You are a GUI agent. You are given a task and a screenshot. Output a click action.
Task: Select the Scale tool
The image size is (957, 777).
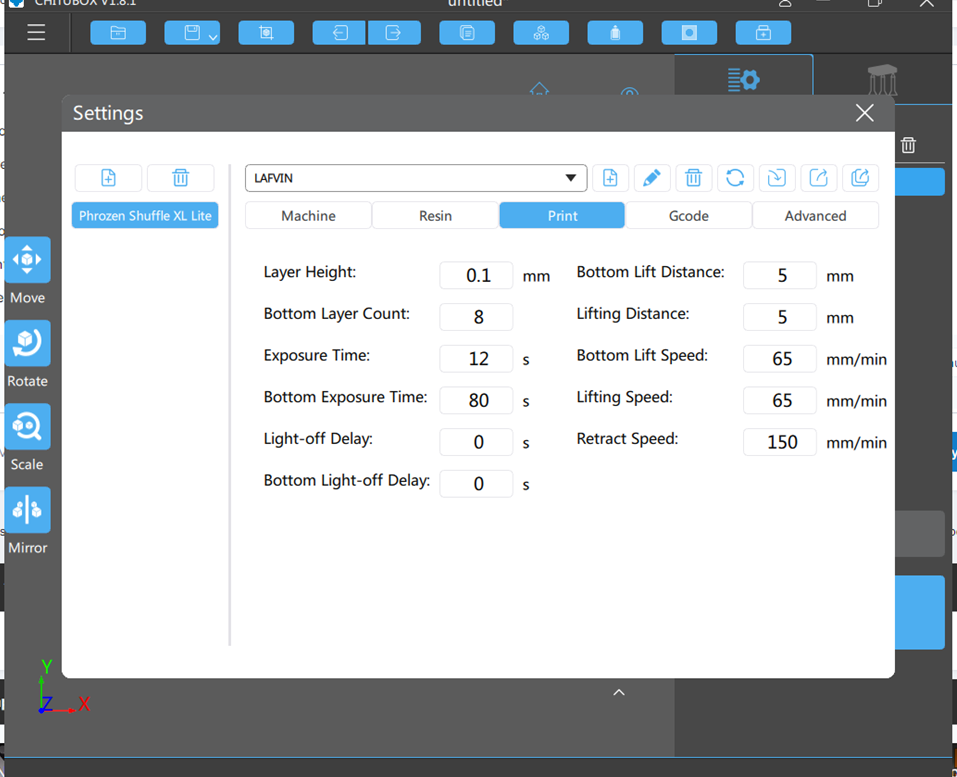[27, 438]
